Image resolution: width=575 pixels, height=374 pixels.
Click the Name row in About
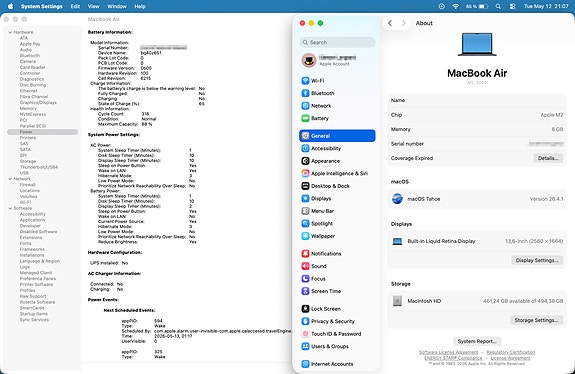[x=477, y=100]
